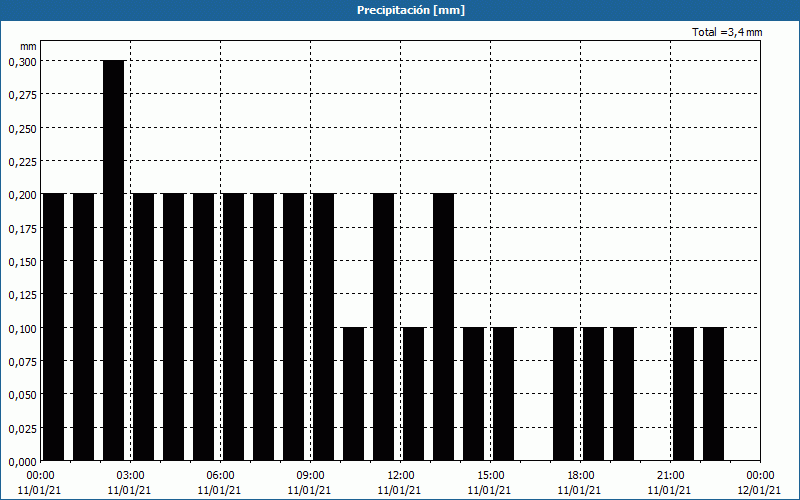
Task: Click the 0,200 bar for 11:00–12:00
Action: click(x=384, y=327)
